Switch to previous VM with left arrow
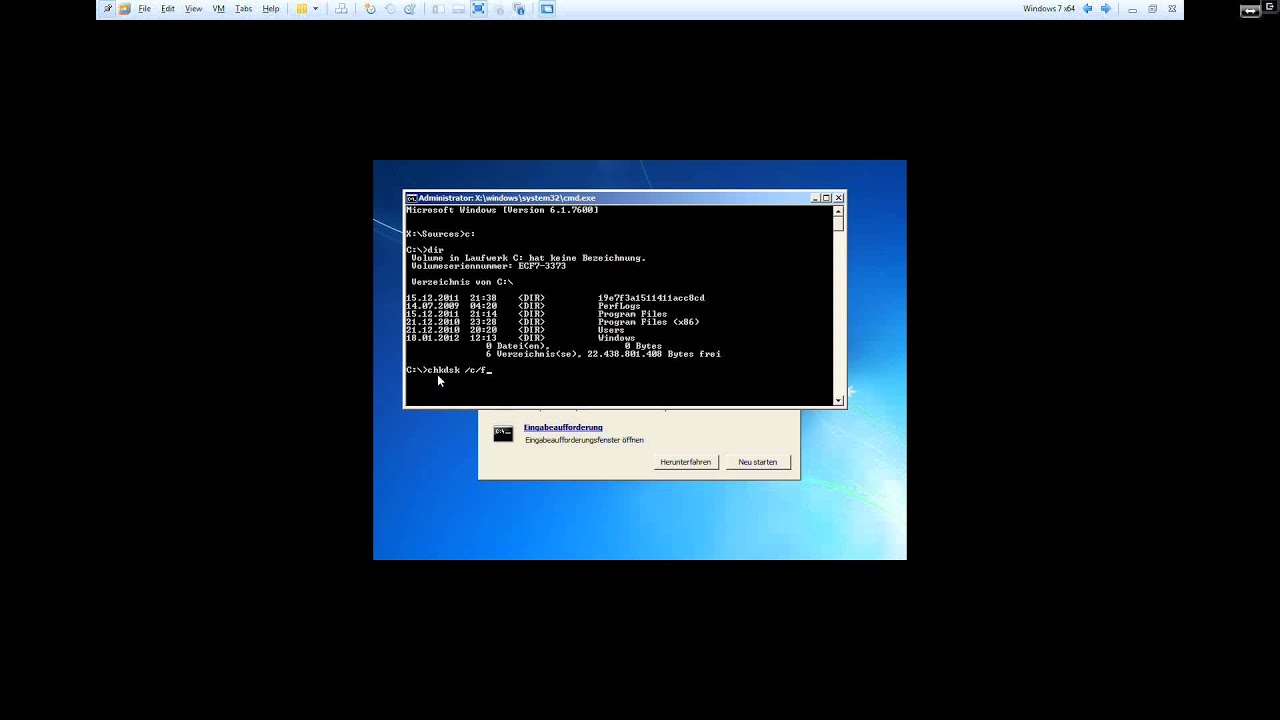This screenshot has height=720, width=1280. pos(1088,9)
